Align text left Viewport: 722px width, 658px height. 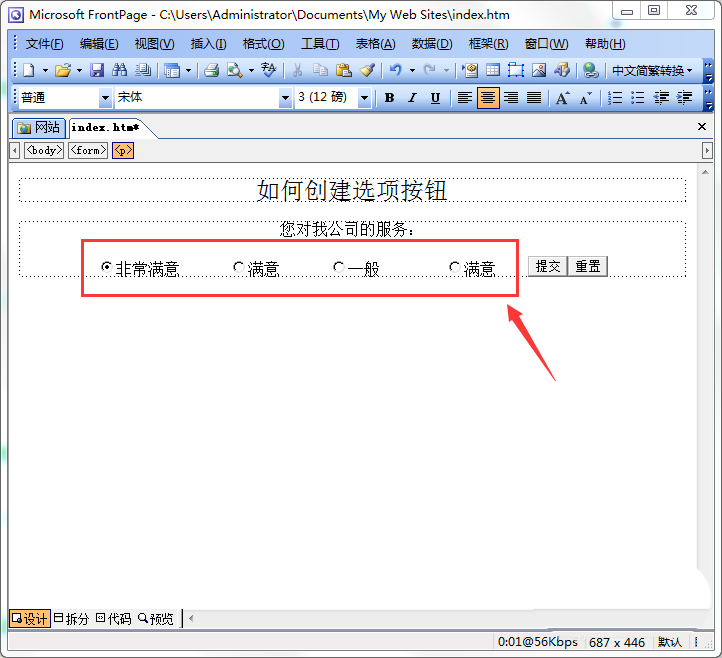[x=465, y=98]
